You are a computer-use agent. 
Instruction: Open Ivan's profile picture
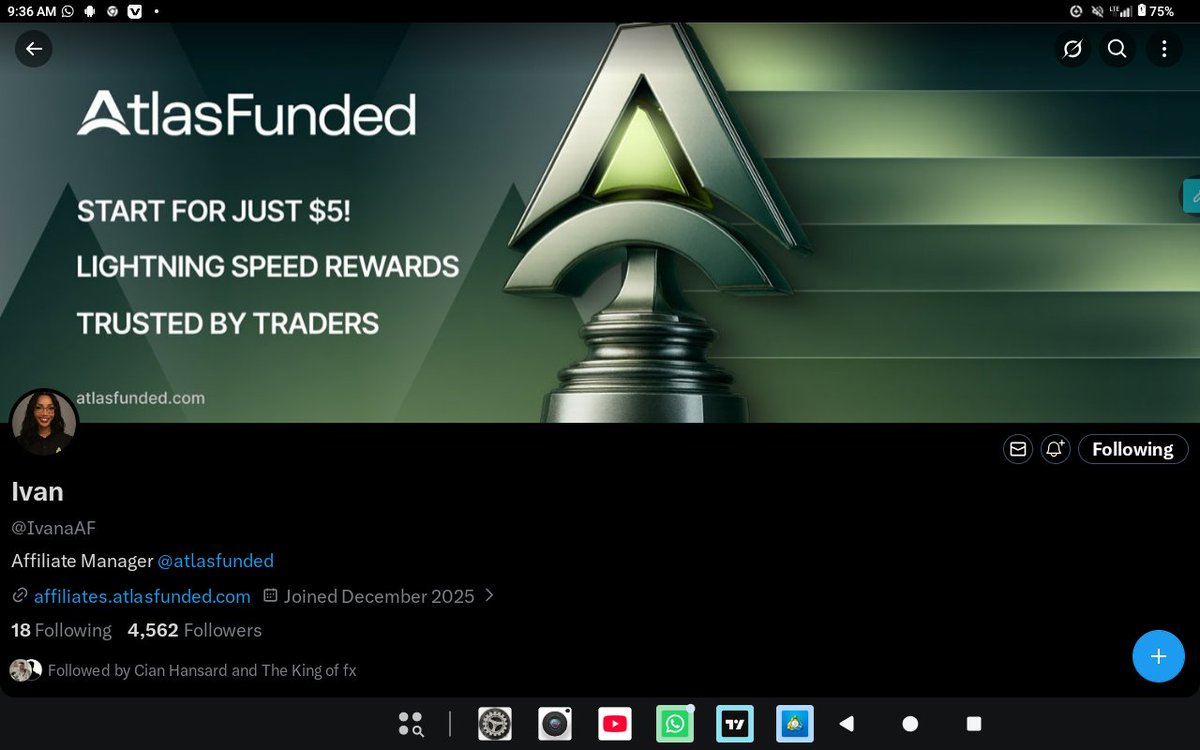click(44, 423)
